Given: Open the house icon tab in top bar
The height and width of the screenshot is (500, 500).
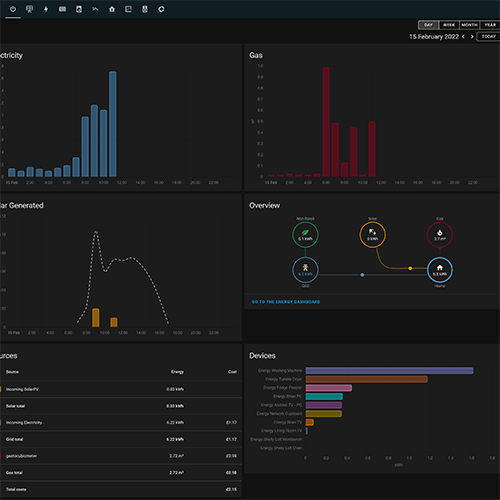Looking at the screenshot, I should click(112, 9).
